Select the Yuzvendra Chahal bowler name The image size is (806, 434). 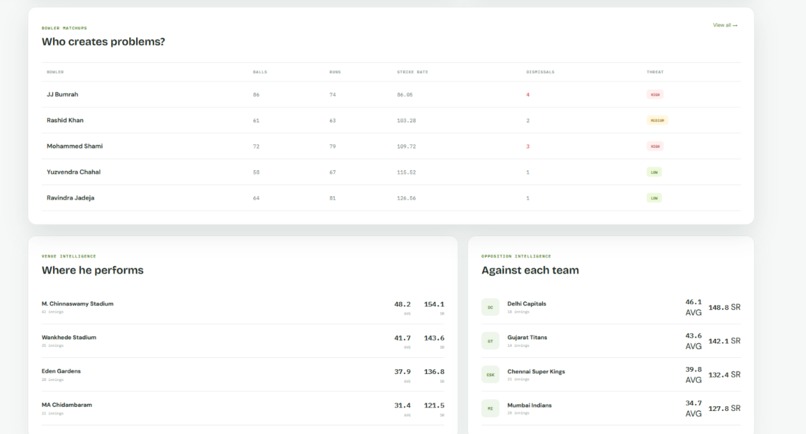point(74,172)
